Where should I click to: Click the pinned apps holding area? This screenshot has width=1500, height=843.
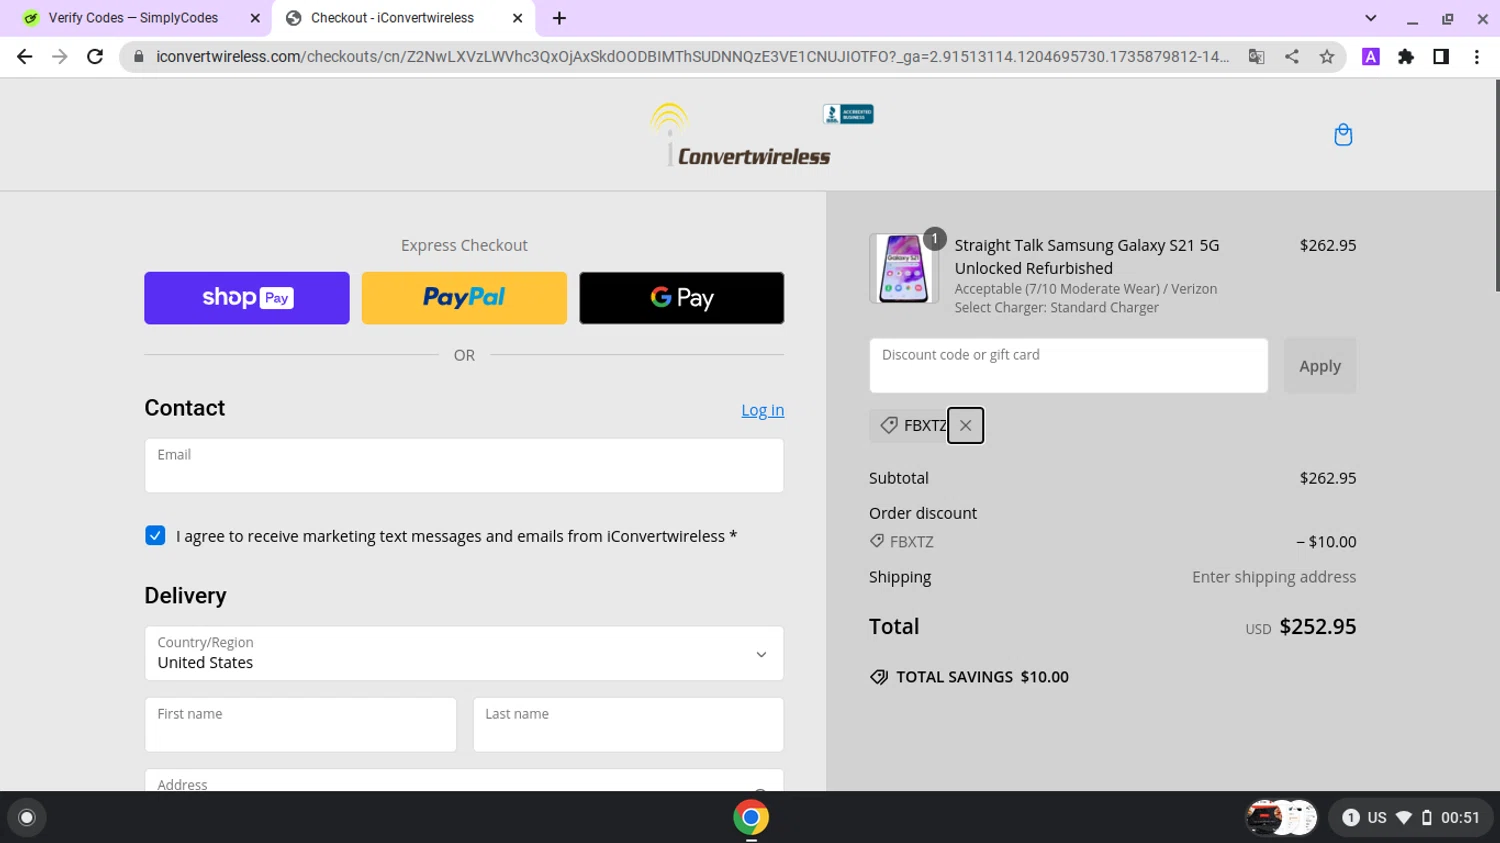[x=1281, y=817]
